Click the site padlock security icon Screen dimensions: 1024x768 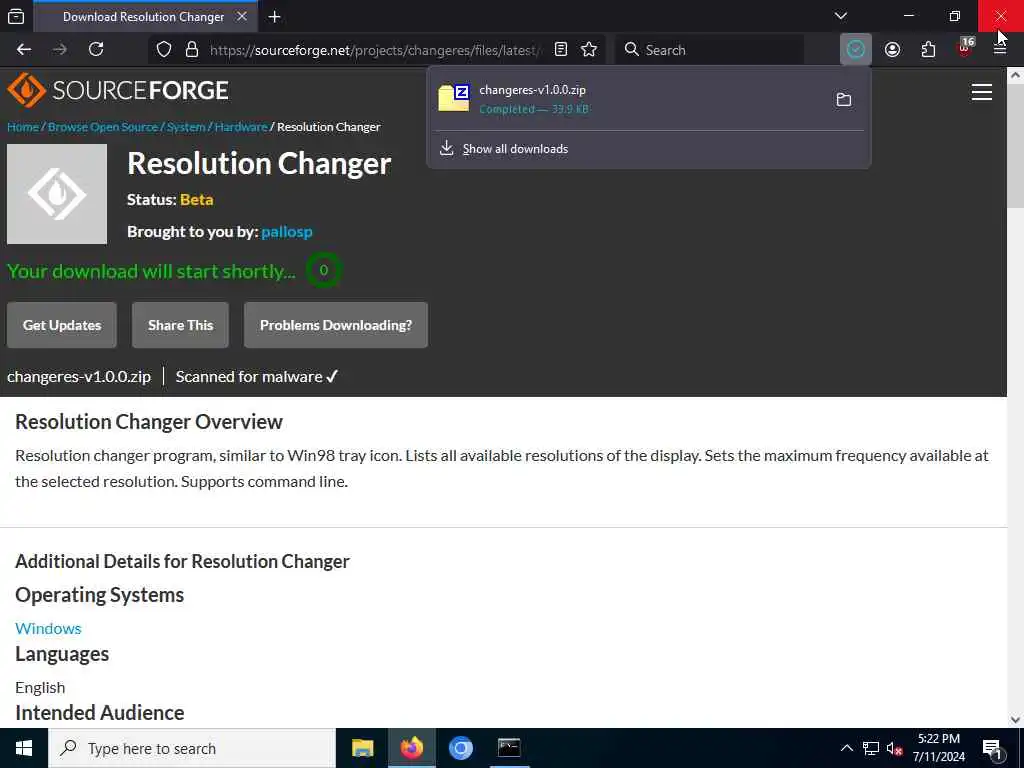pyautogui.click(x=191, y=50)
